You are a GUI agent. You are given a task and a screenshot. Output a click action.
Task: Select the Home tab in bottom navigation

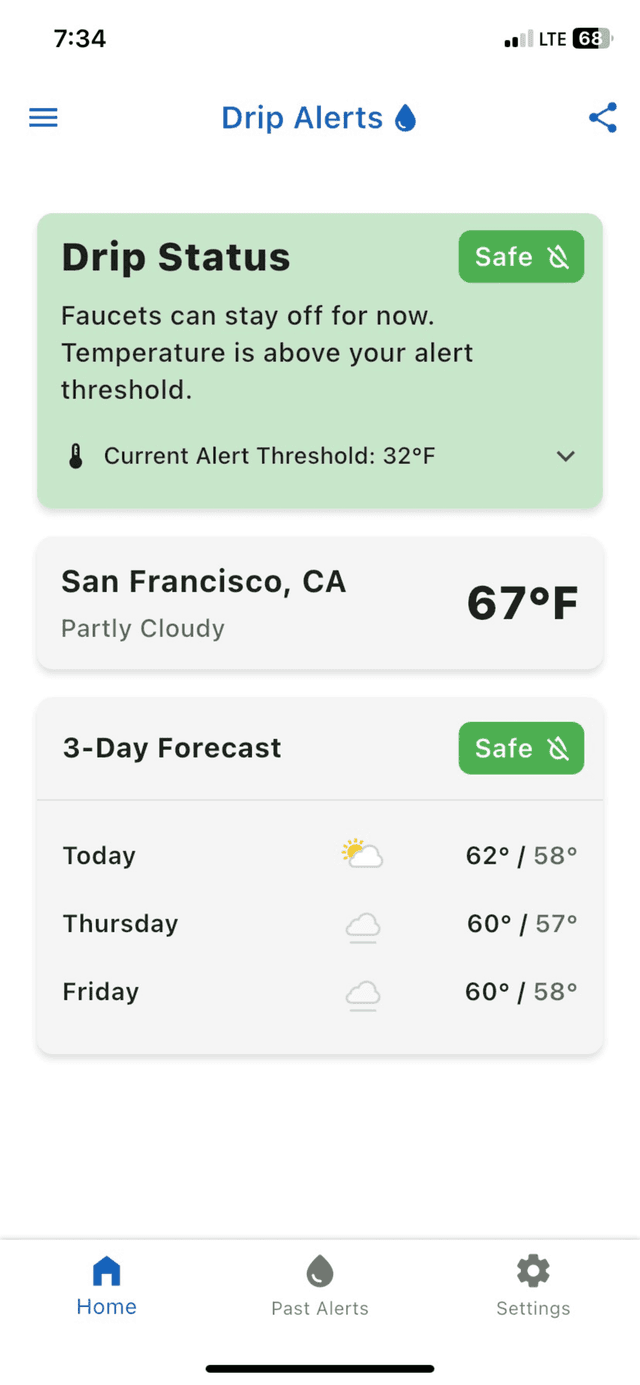click(x=106, y=1285)
